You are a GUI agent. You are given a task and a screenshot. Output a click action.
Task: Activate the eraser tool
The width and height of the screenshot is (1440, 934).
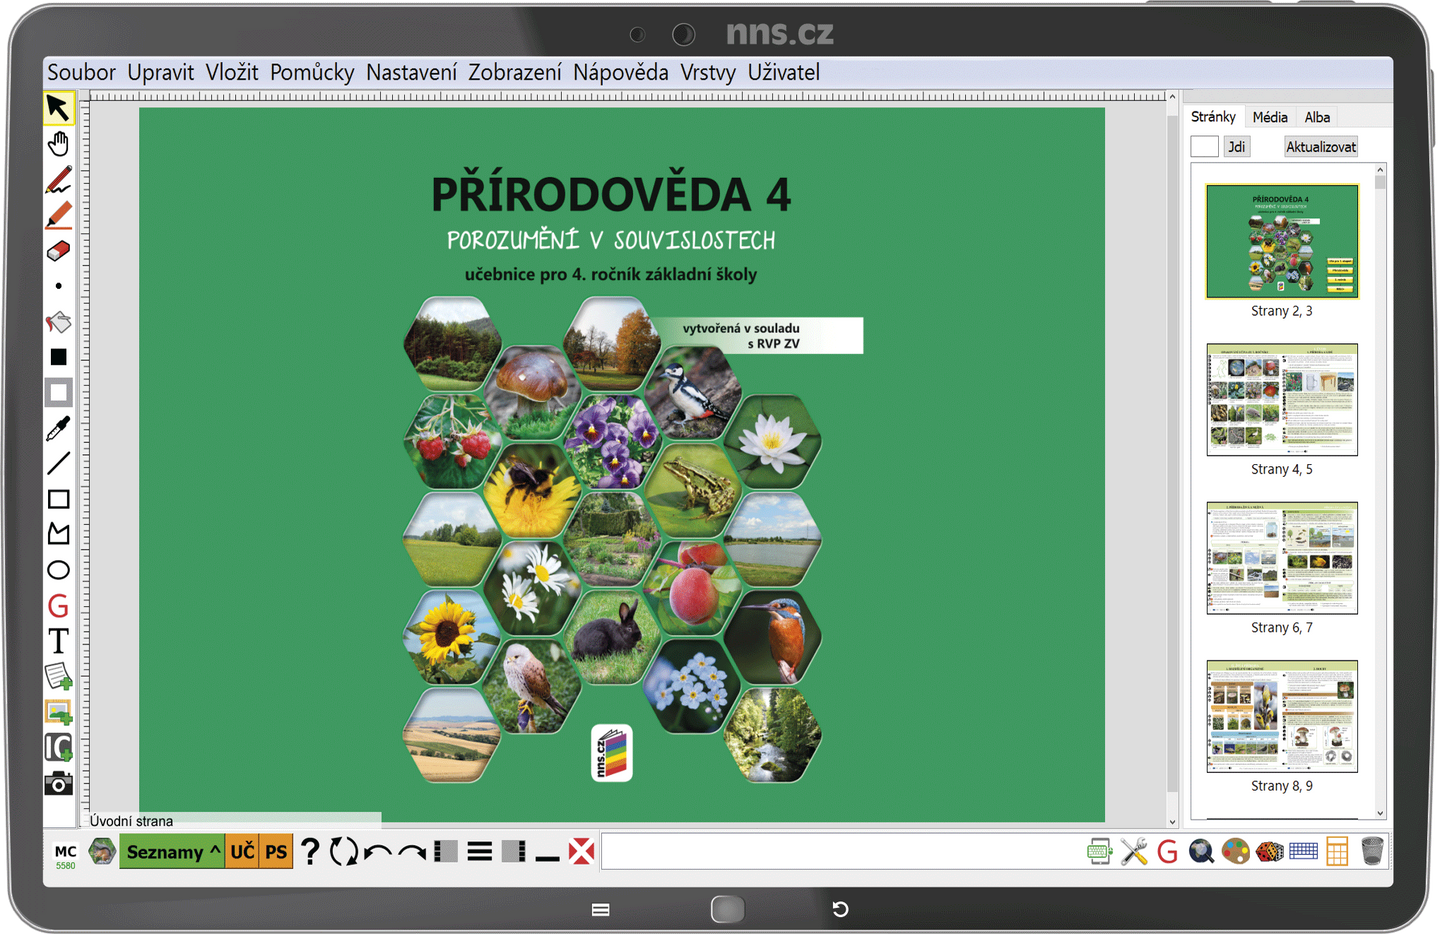point(58,251)
